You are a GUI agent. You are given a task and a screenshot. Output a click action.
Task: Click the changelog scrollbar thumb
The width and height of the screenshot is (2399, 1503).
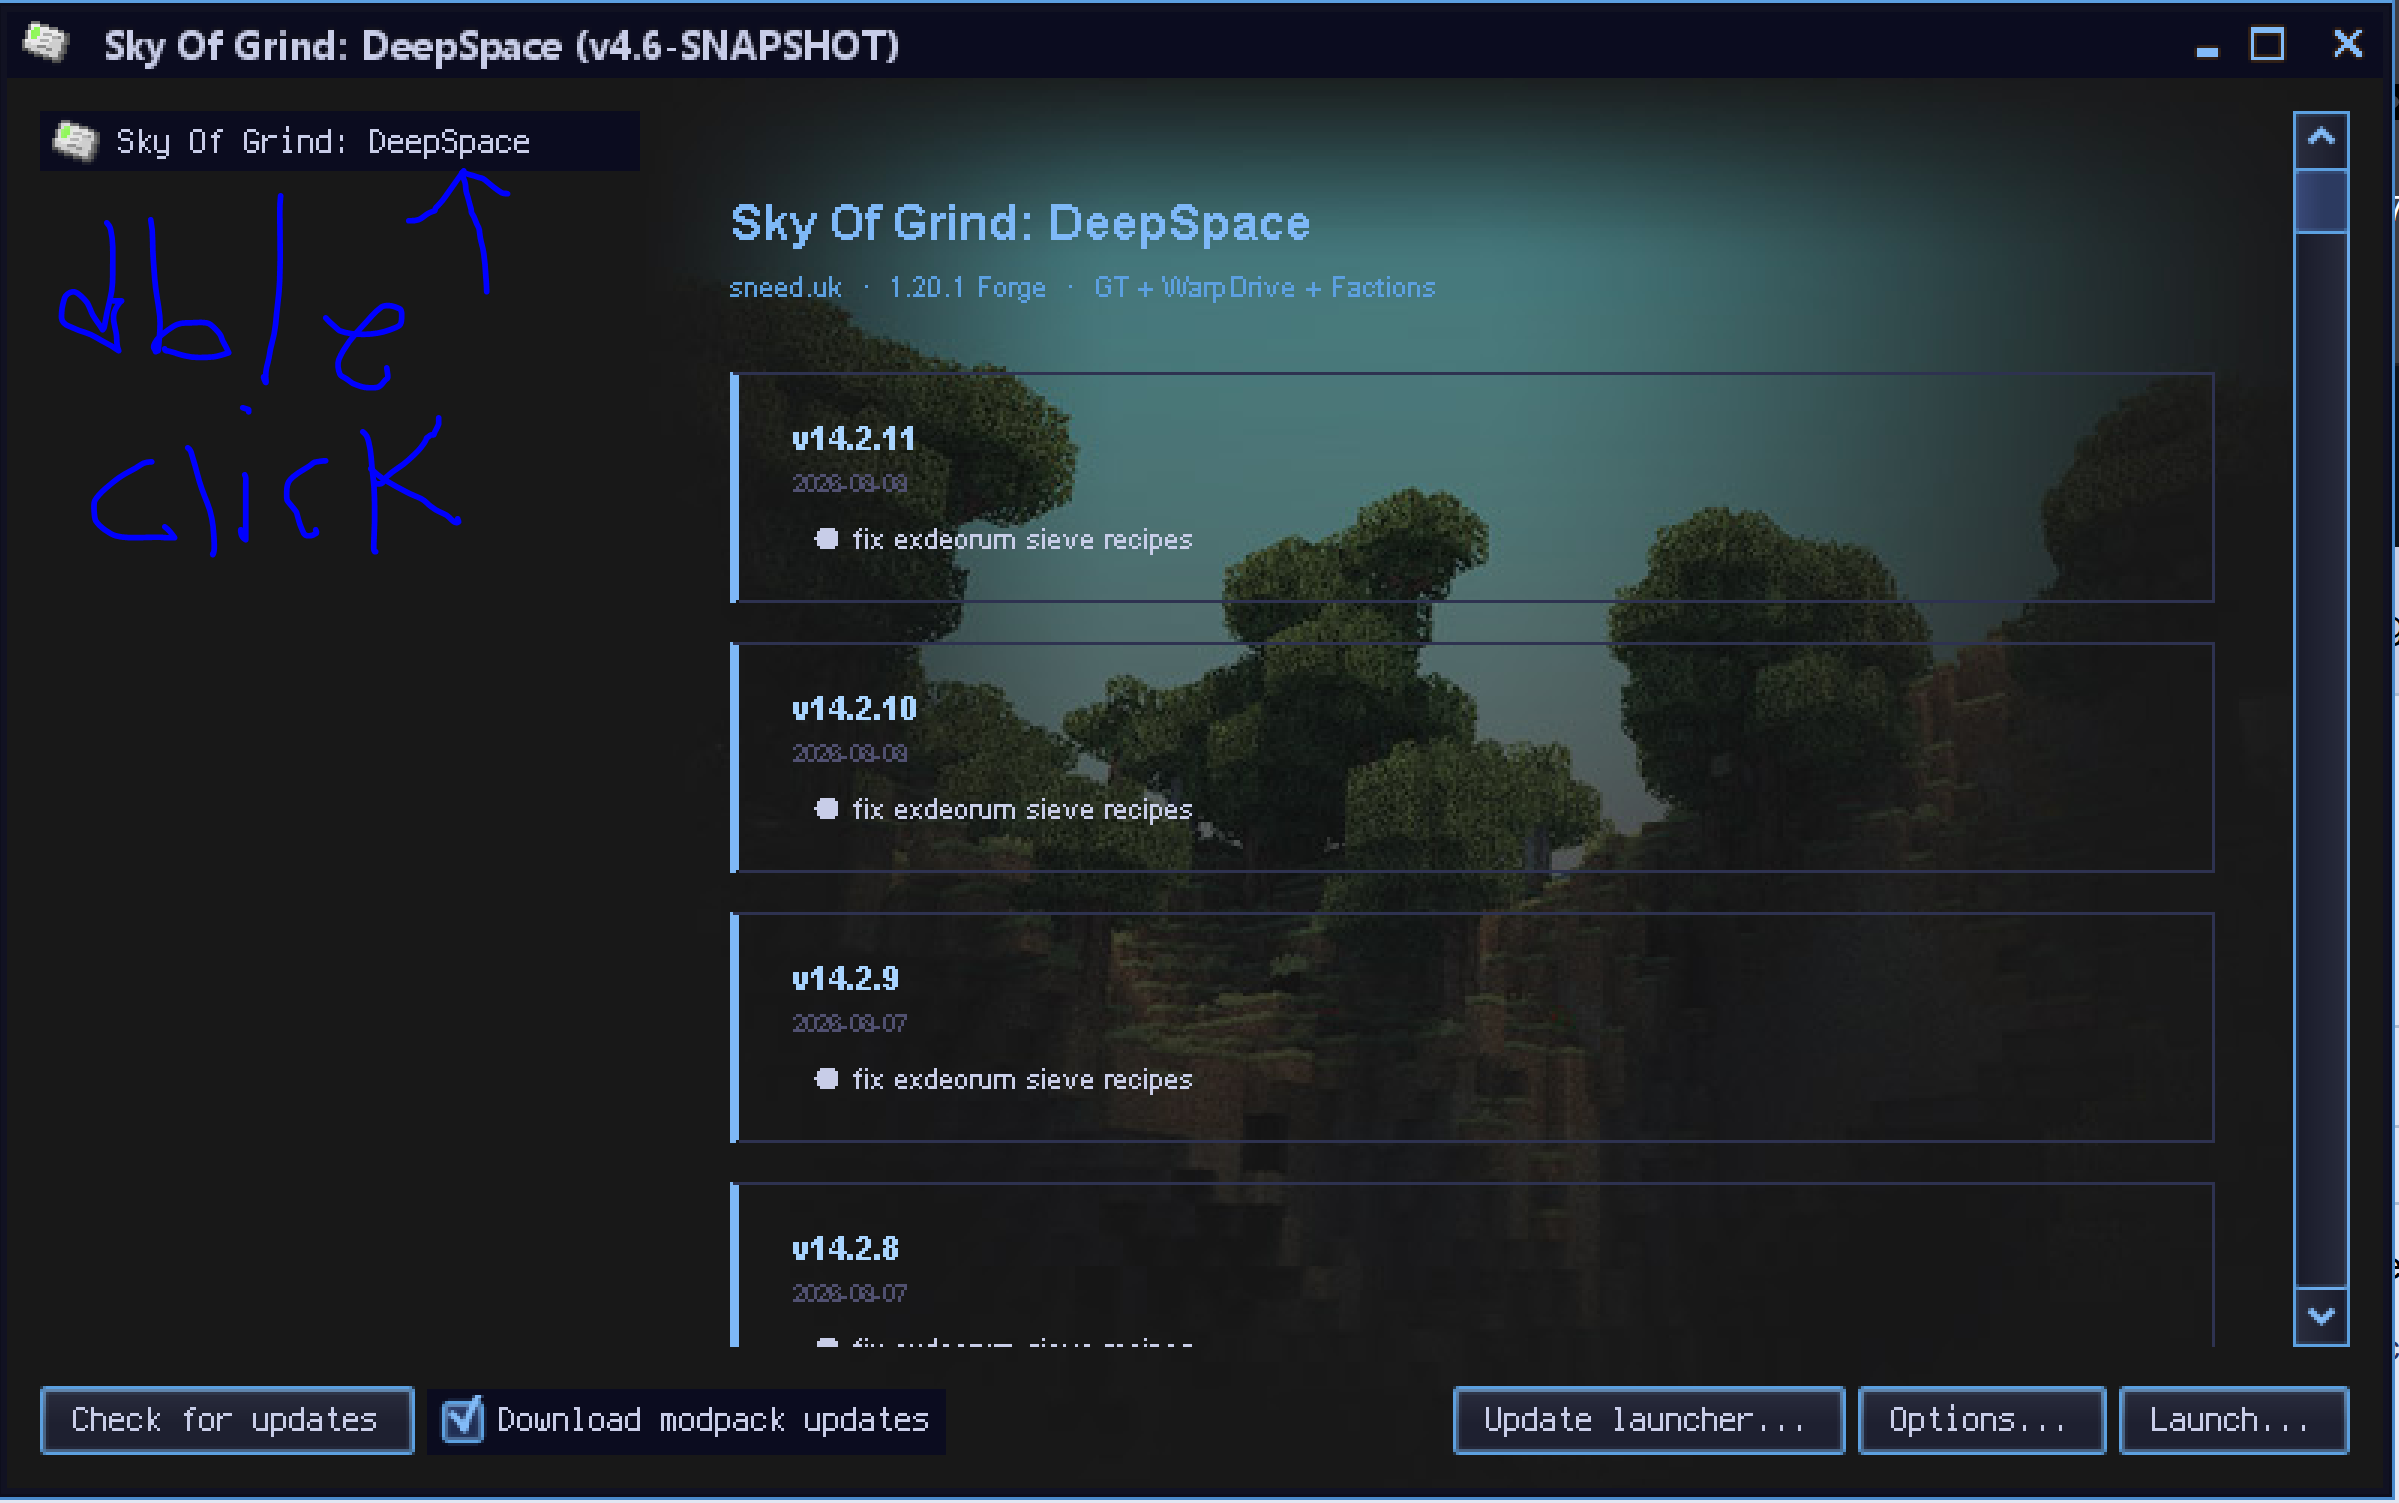[x=2321, y=200]
